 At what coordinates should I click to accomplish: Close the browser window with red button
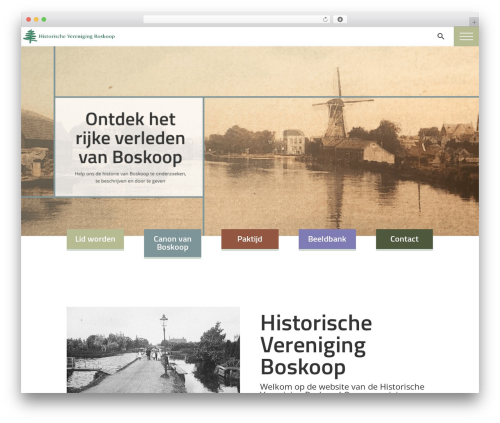pos(29,19)
